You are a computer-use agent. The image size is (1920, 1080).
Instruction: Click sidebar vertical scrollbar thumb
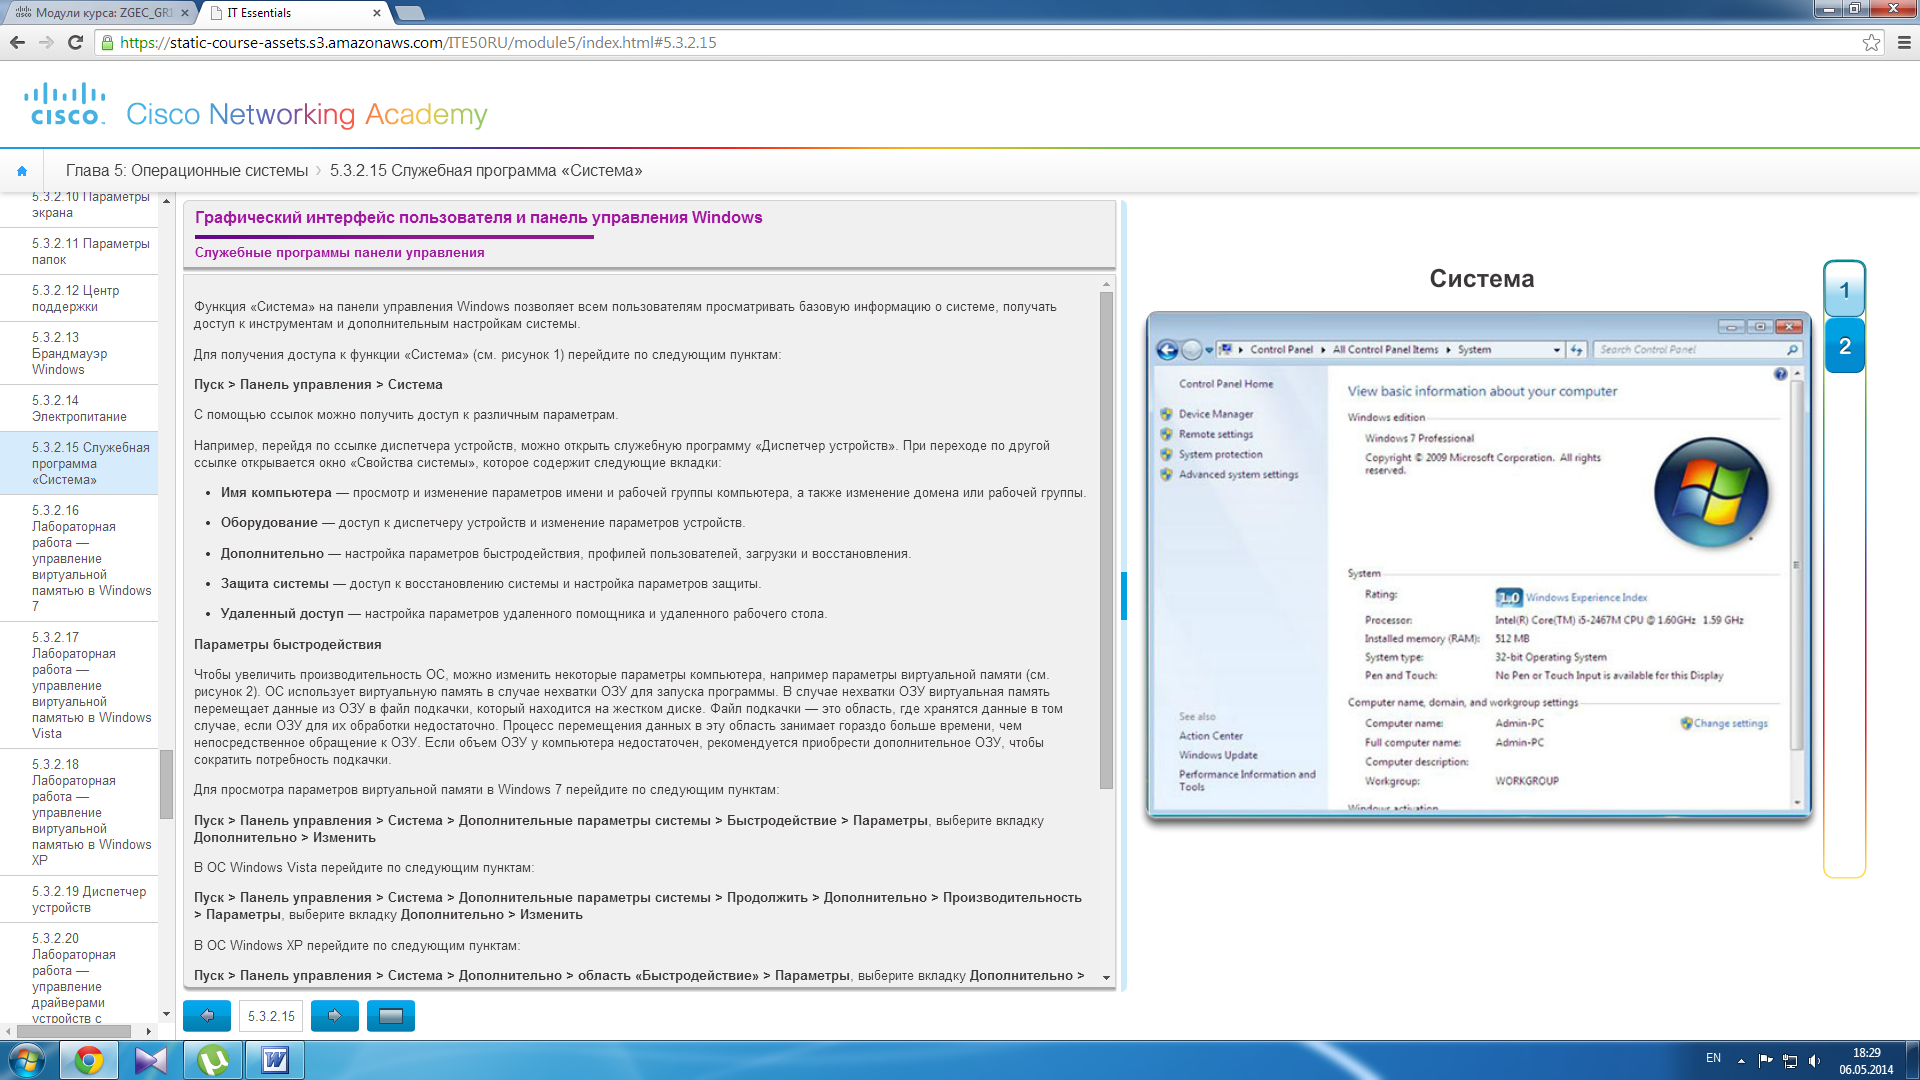(x=166, y=784)
